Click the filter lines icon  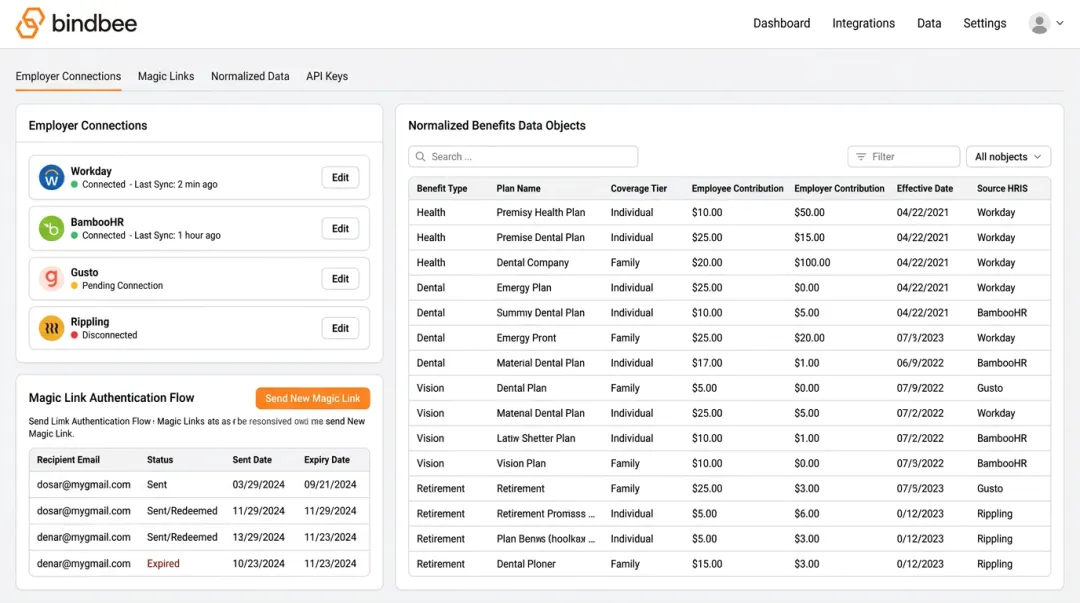tap(860, 156)
